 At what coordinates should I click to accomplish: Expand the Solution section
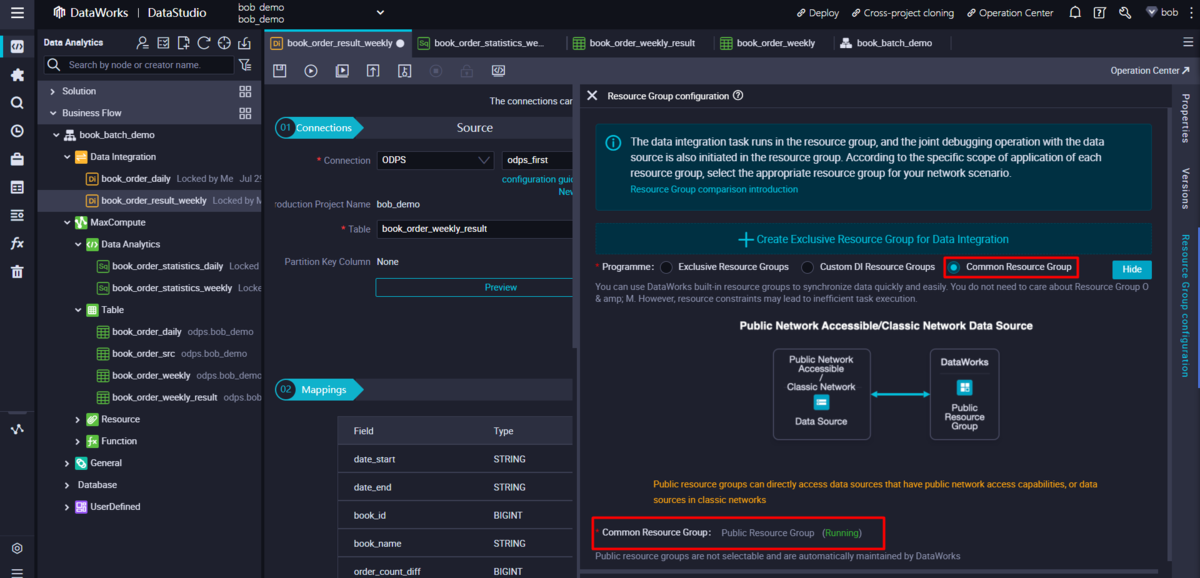coord(53,91)
